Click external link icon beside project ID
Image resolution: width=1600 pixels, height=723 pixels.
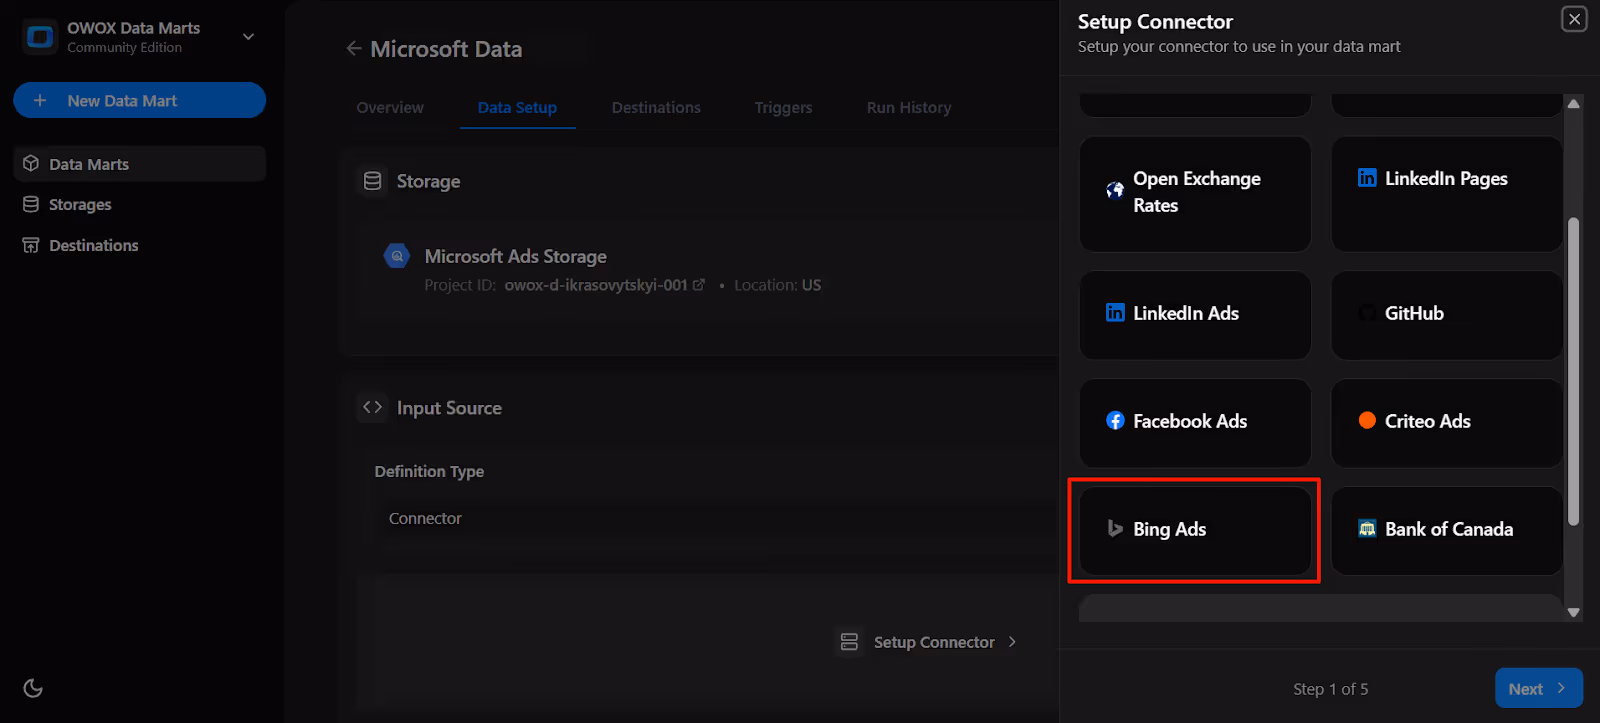(699, 285)
